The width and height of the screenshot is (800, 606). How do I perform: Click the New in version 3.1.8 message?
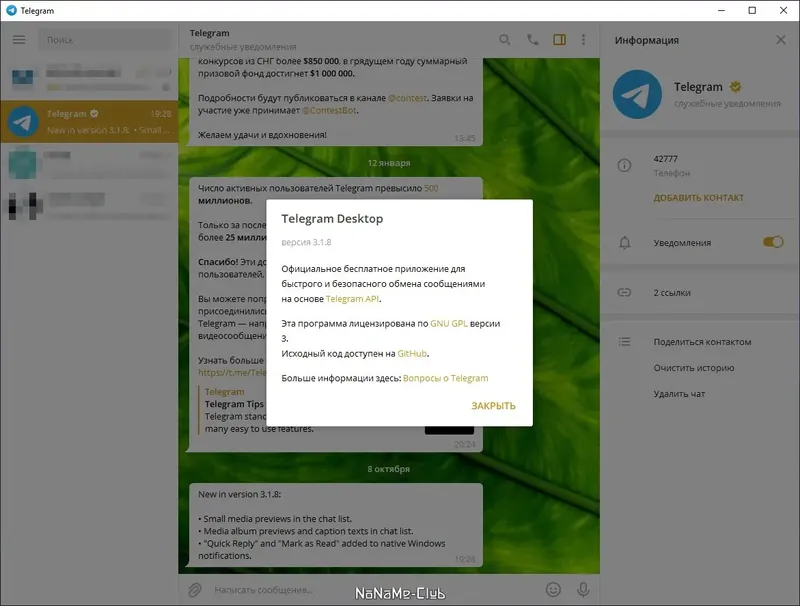pos(336,525)
